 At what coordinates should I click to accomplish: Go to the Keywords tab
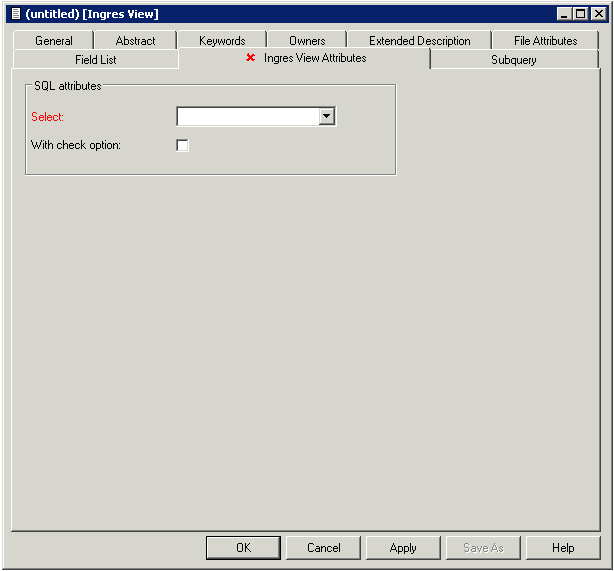coord(222,41)
